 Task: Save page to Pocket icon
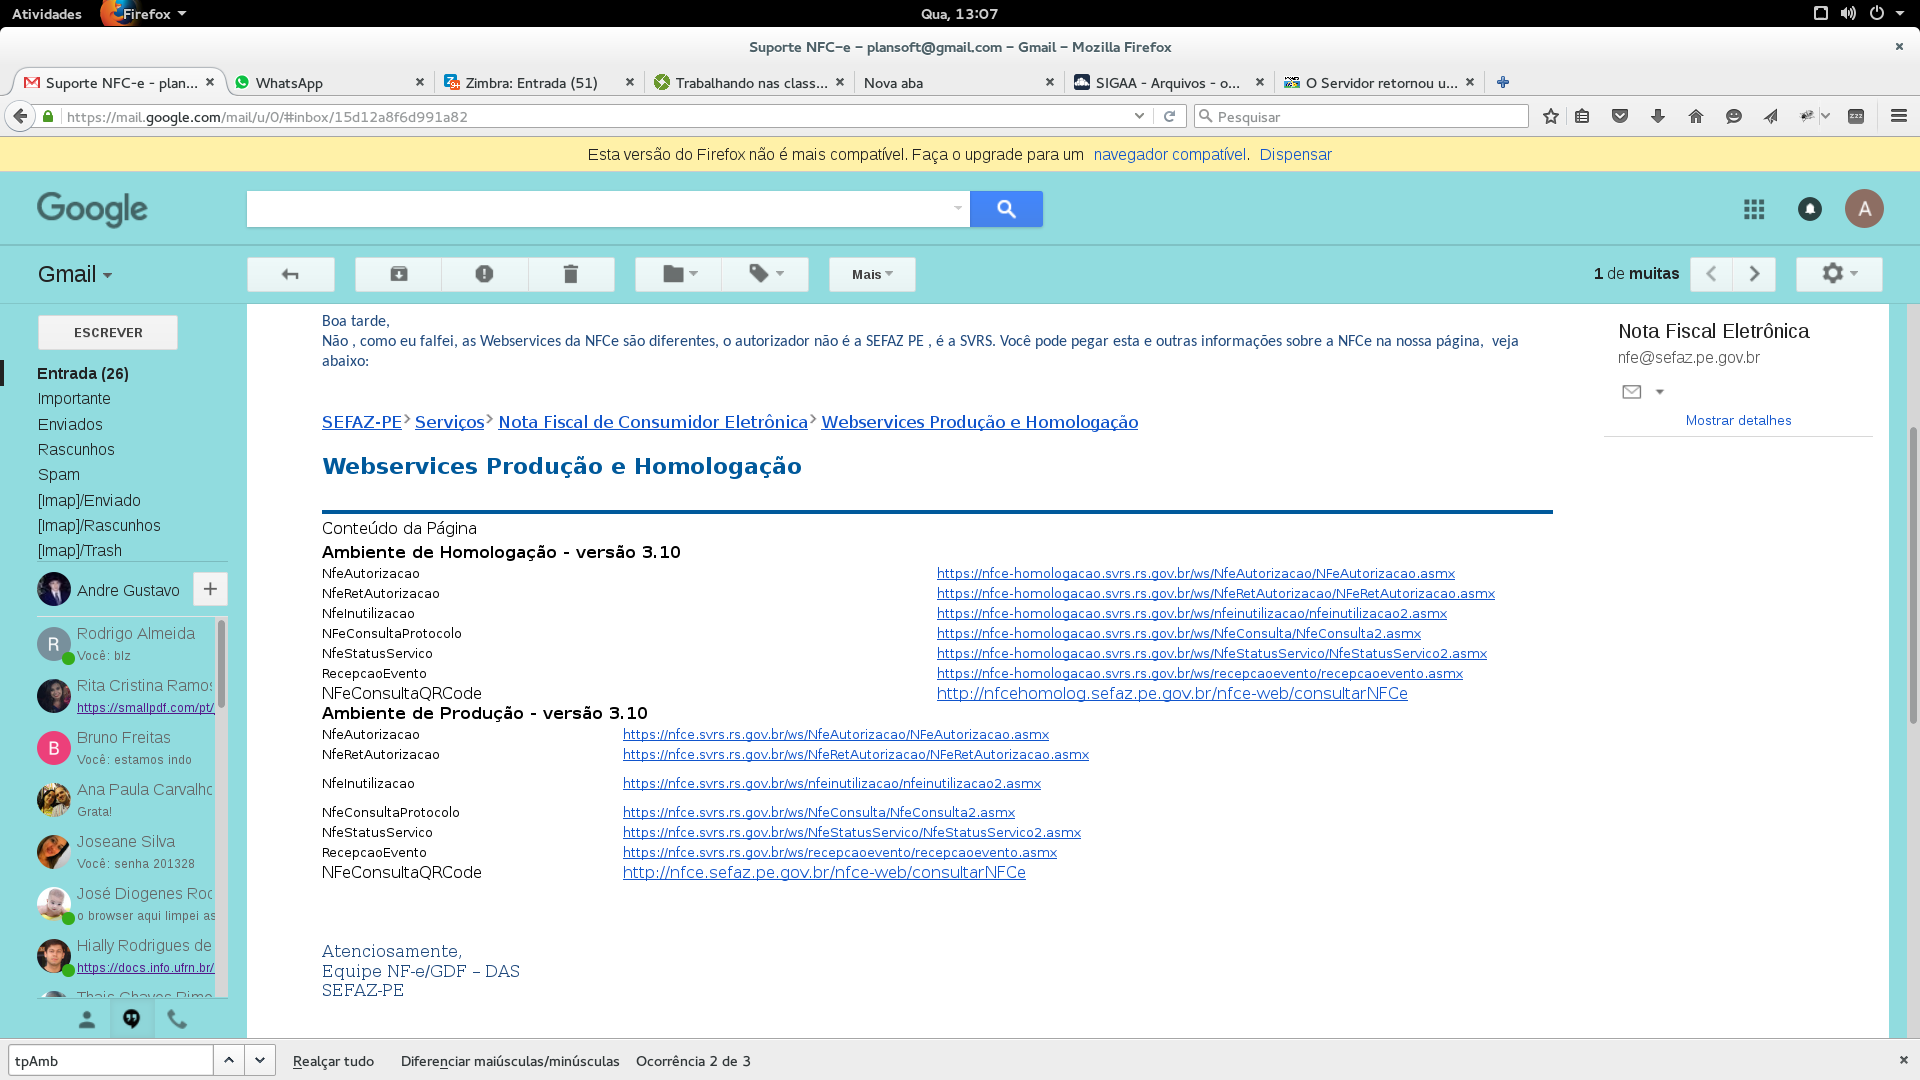(x=1620, y=116)
